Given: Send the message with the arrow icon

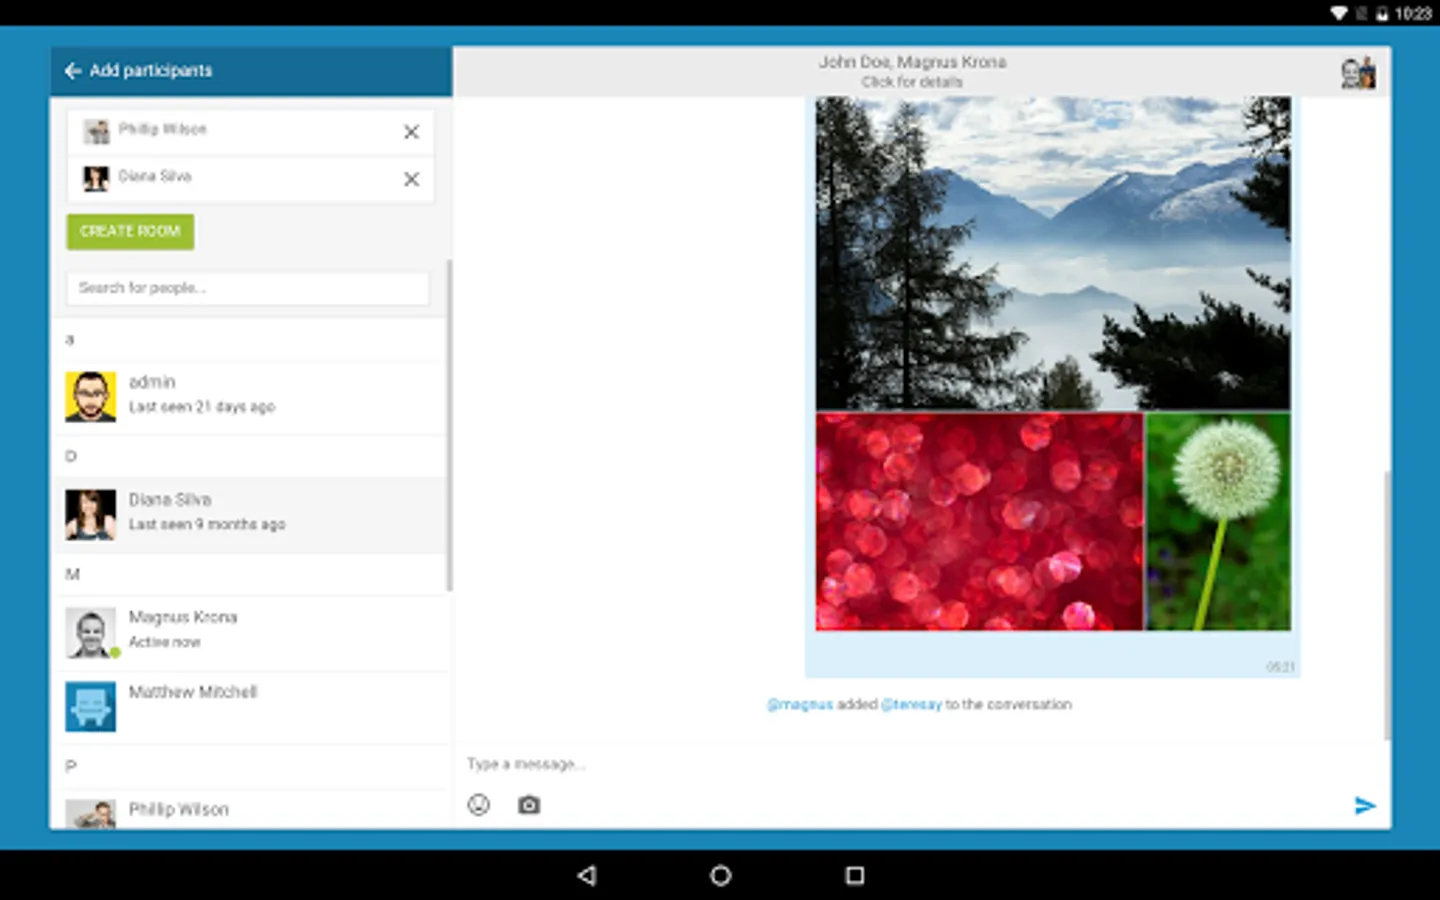Looking at the screenshot, I should click(x=1365, y=806).
